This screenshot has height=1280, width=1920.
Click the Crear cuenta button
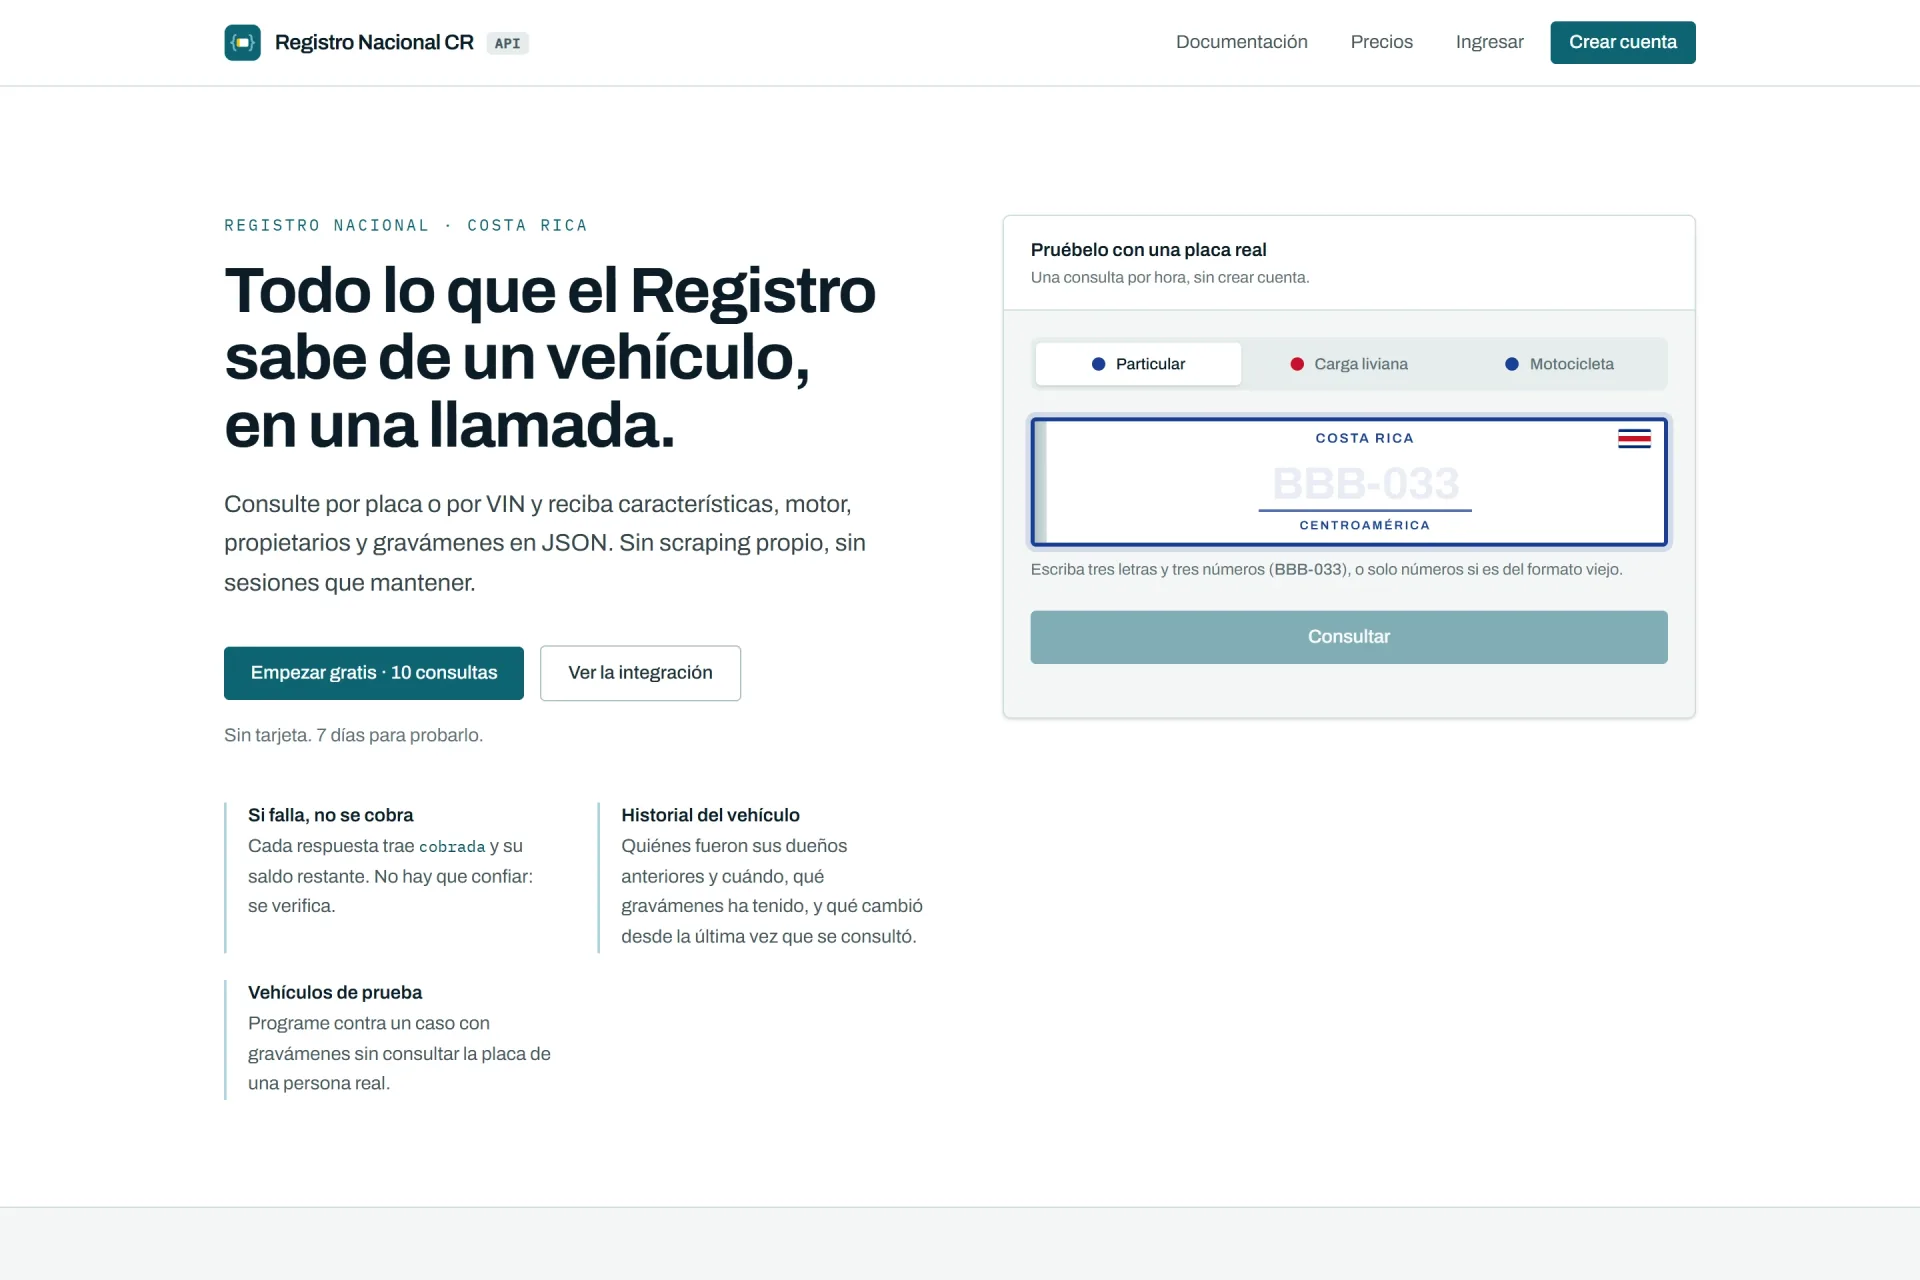pos(1622,42)
